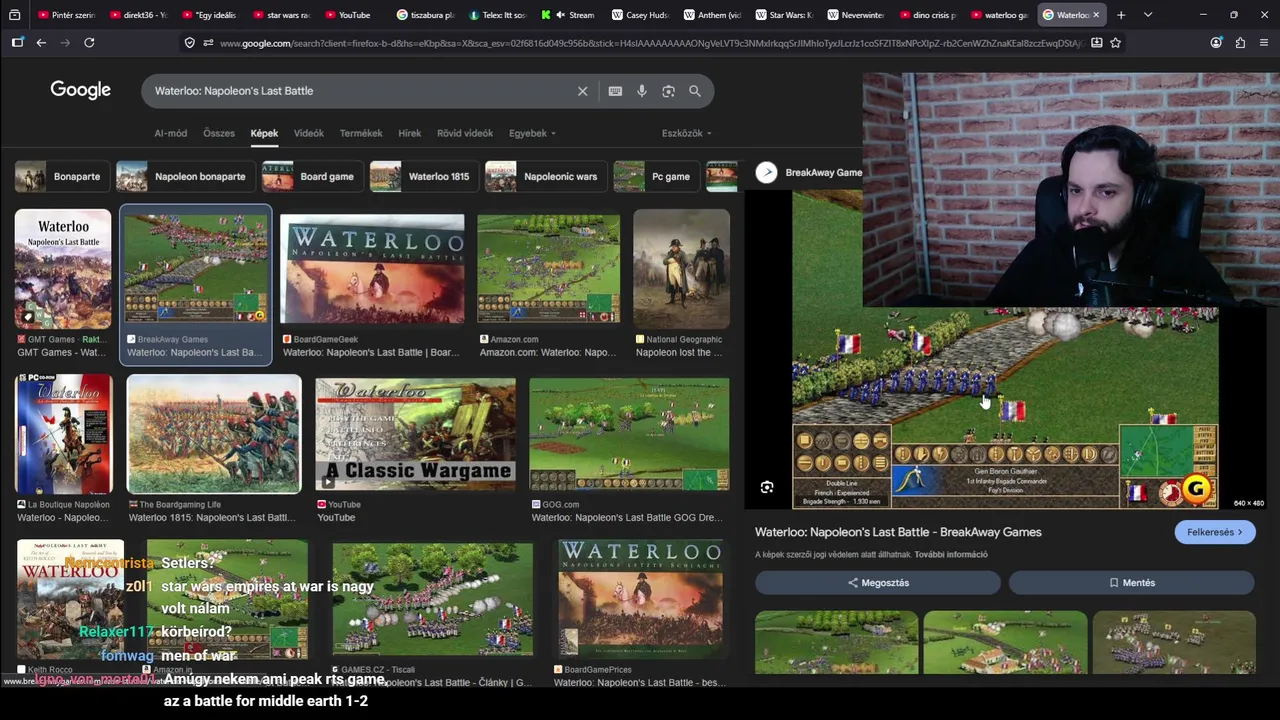Viewport: 1280px width, 720px height.
Task: Open the Eszközök tools dropdown
Action: (687, 133)
